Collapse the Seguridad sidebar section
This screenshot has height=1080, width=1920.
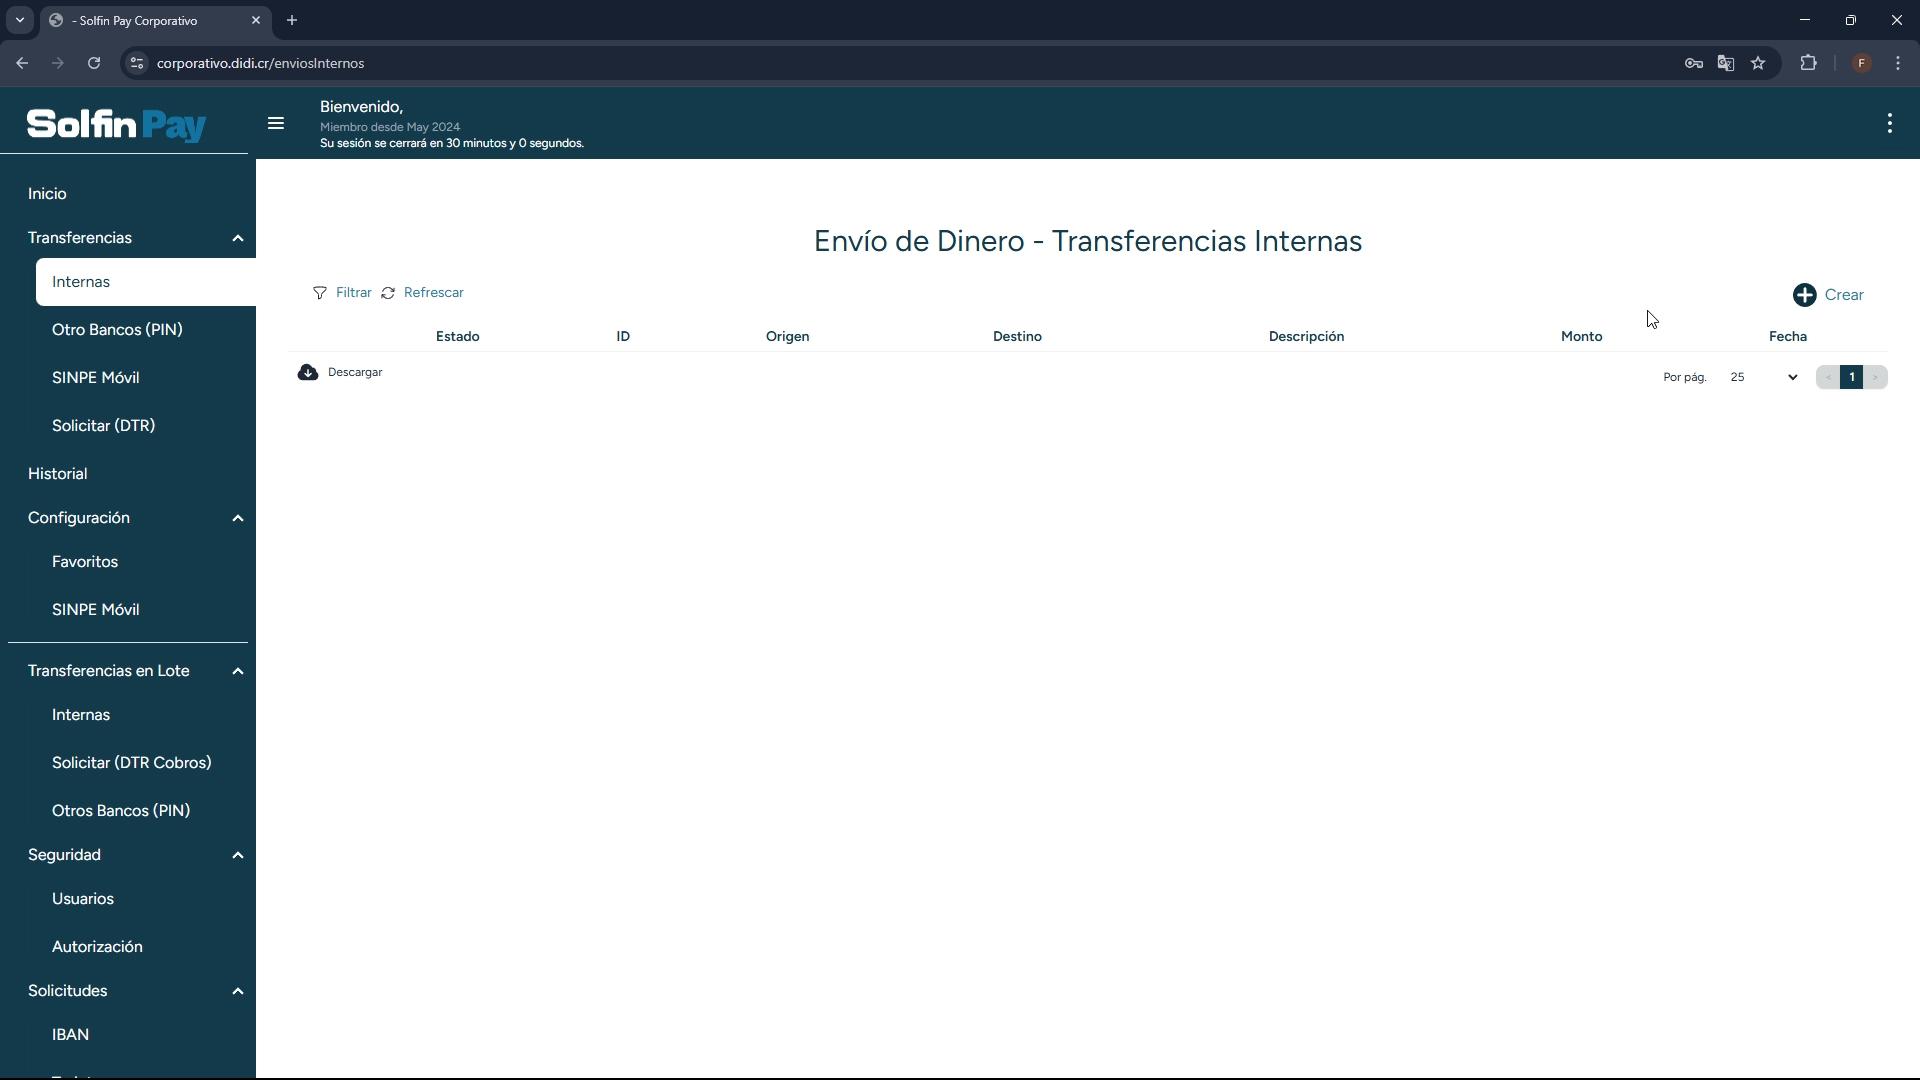pos(237,855)
